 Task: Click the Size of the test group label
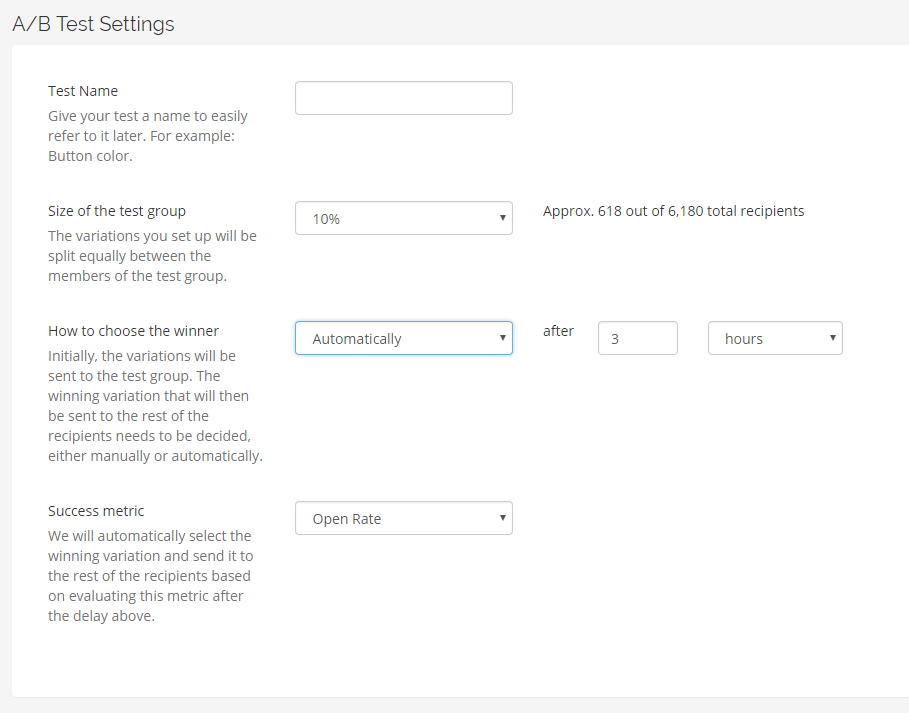[x=117, y=211]
